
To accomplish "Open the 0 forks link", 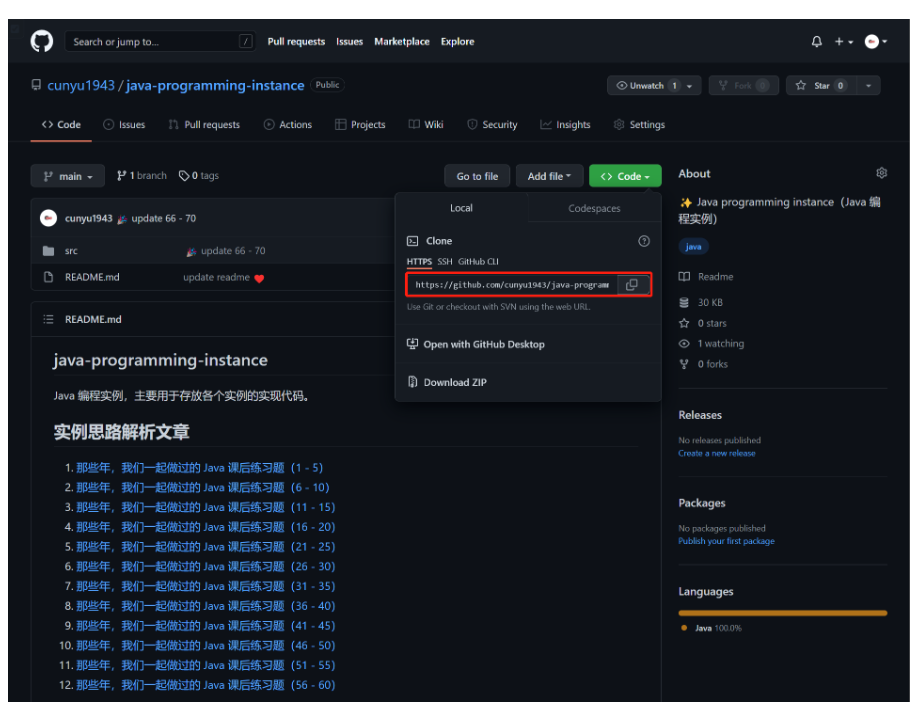I will coord(703,364).
